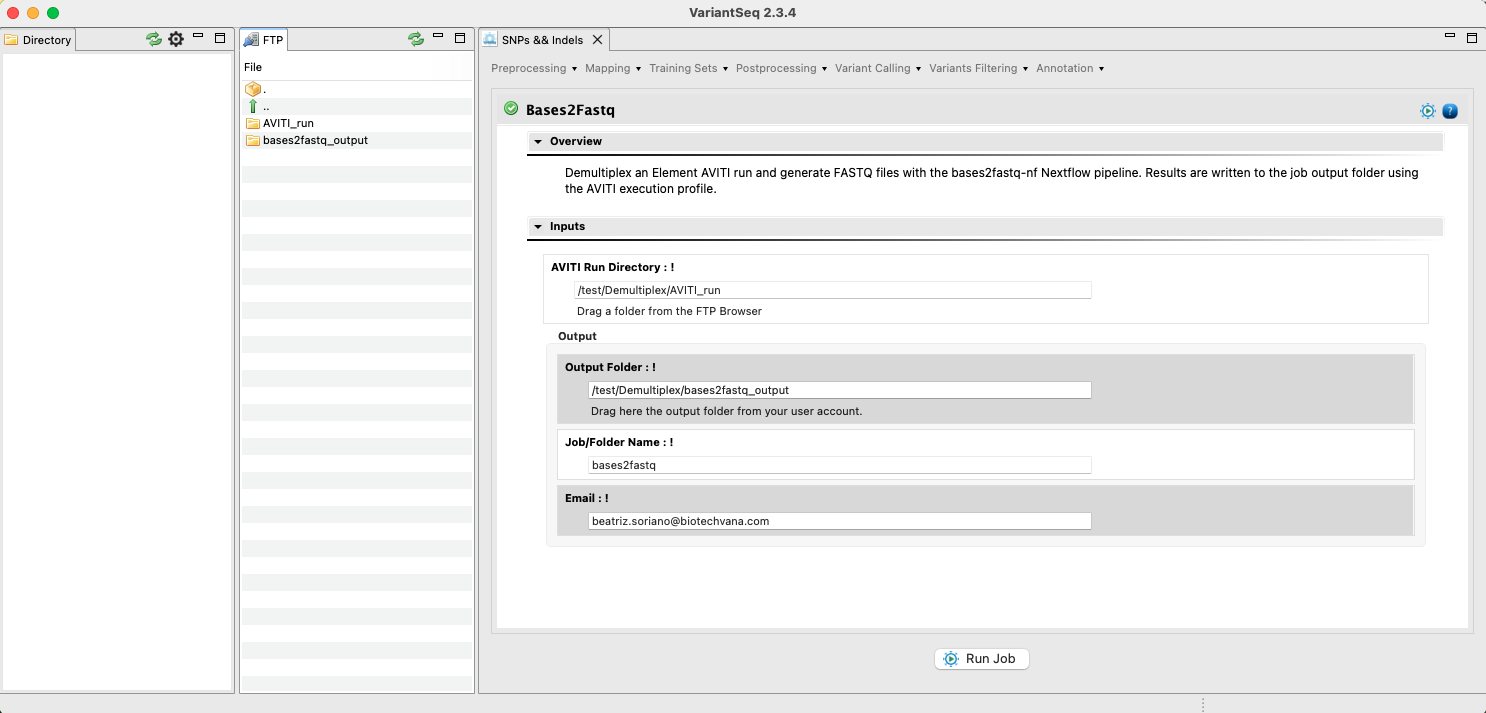Click the File column header
The image size is (1486, 713).
[x=253, y=67]
